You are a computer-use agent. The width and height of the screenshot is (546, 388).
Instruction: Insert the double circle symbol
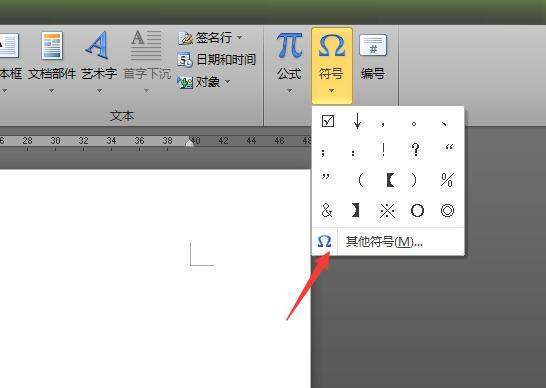(x=447, y=210)
